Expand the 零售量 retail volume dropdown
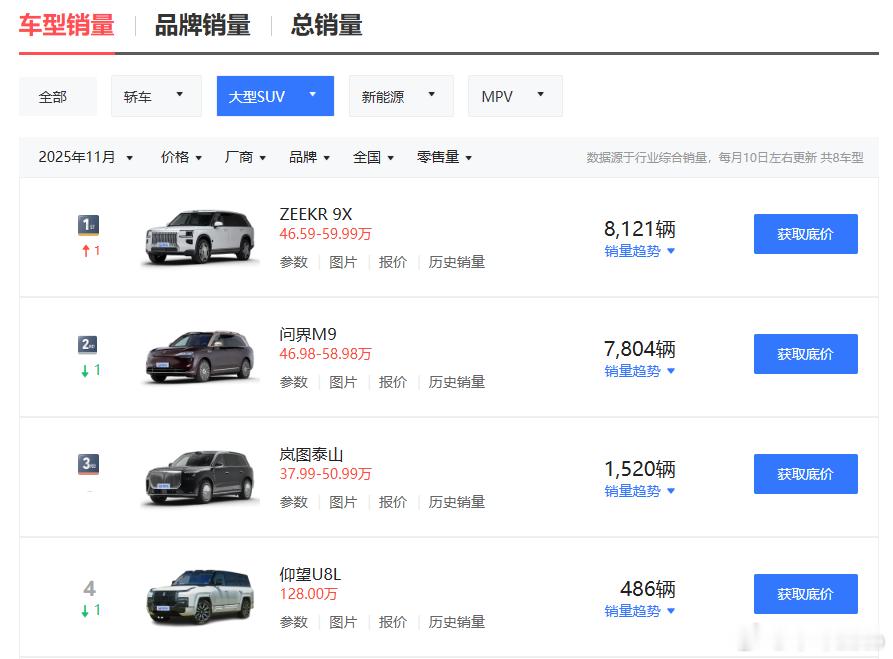The image size is (893, 659). [443, 157]
